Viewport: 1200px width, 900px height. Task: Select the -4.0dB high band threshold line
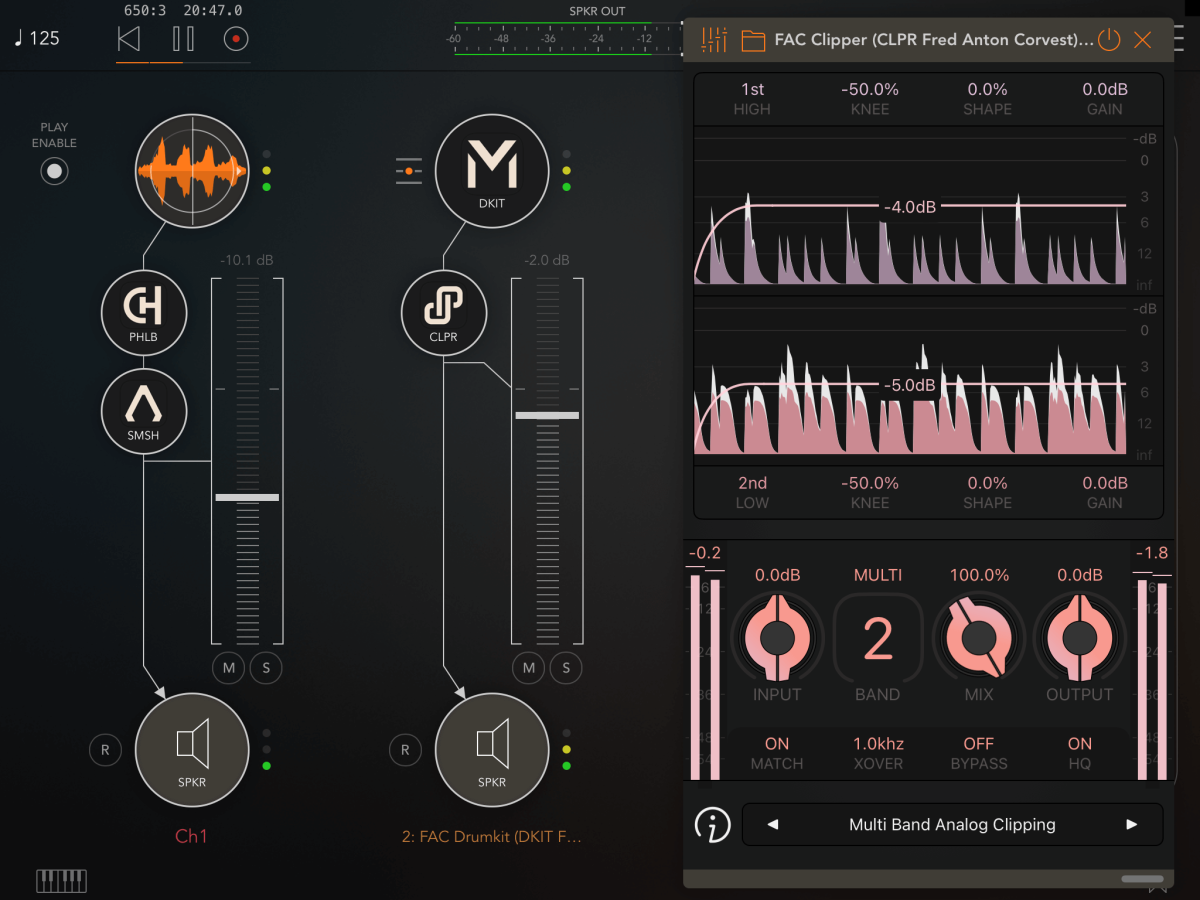910,207
